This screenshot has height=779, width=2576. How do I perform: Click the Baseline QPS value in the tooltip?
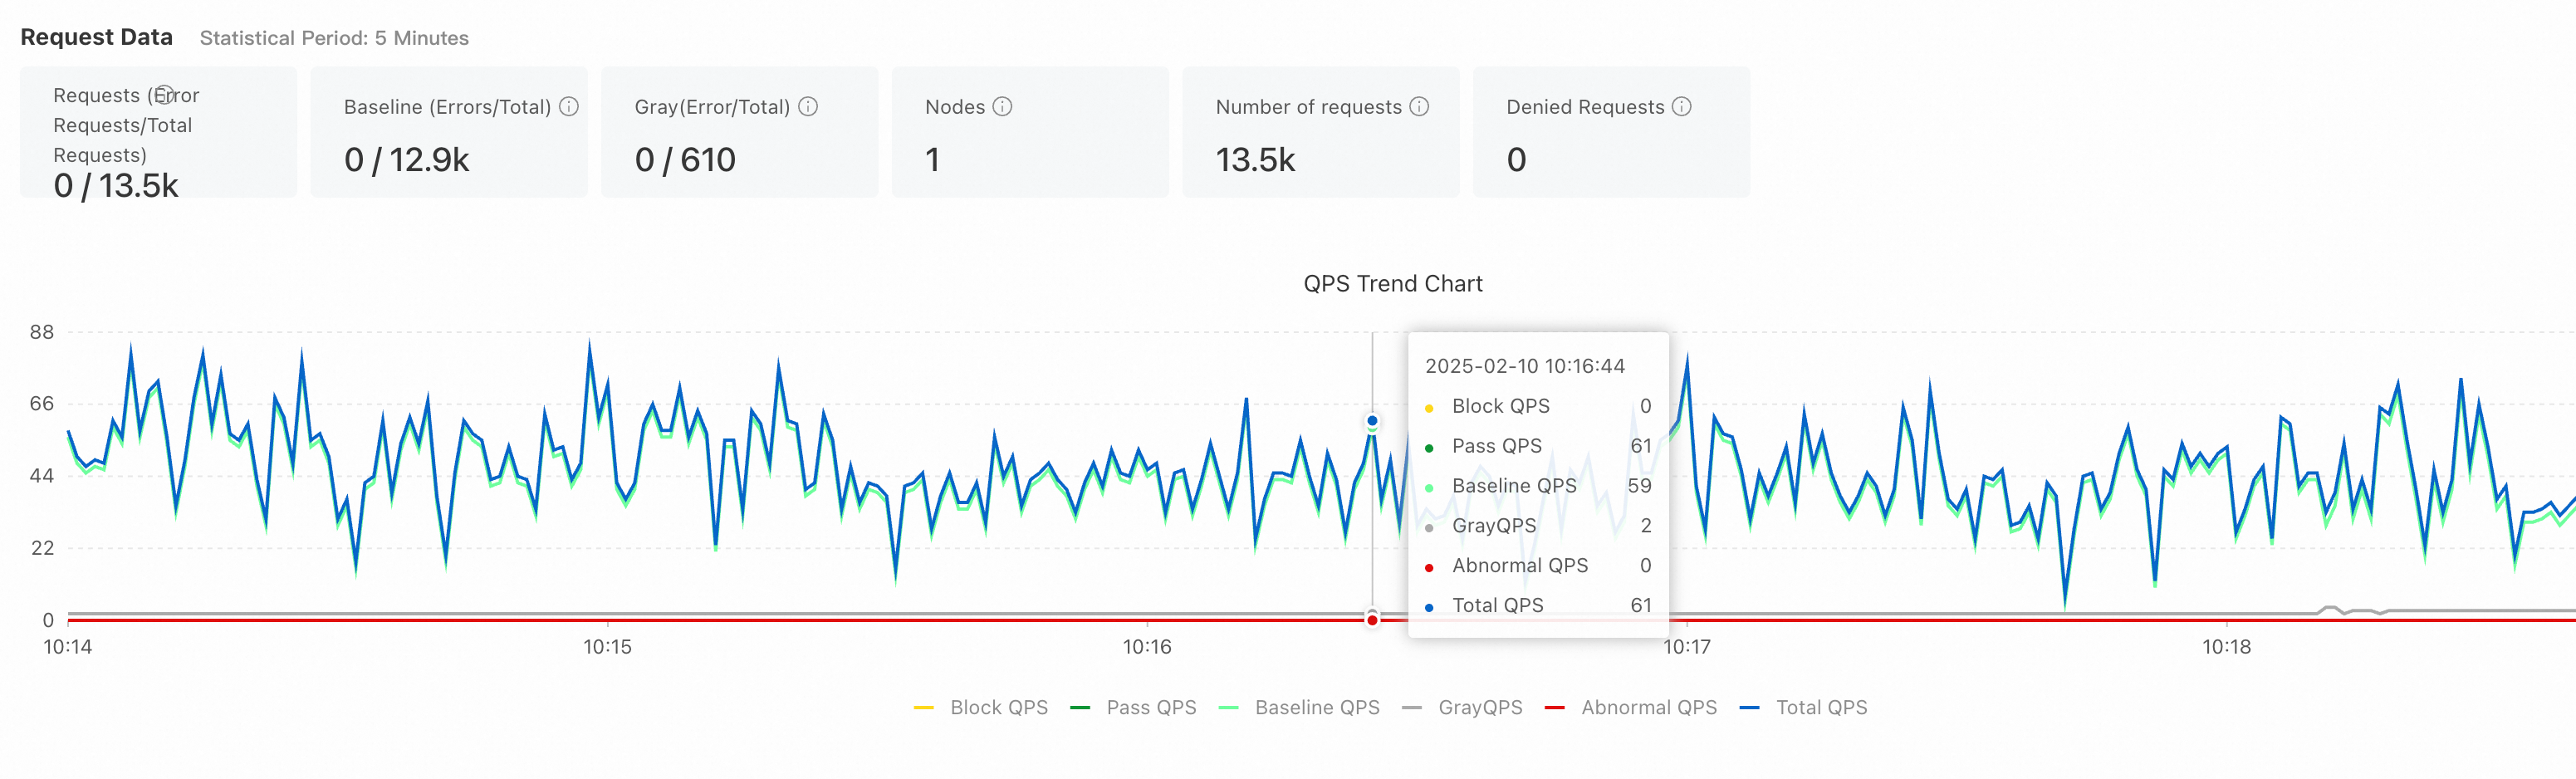[x=1644, y=485]
